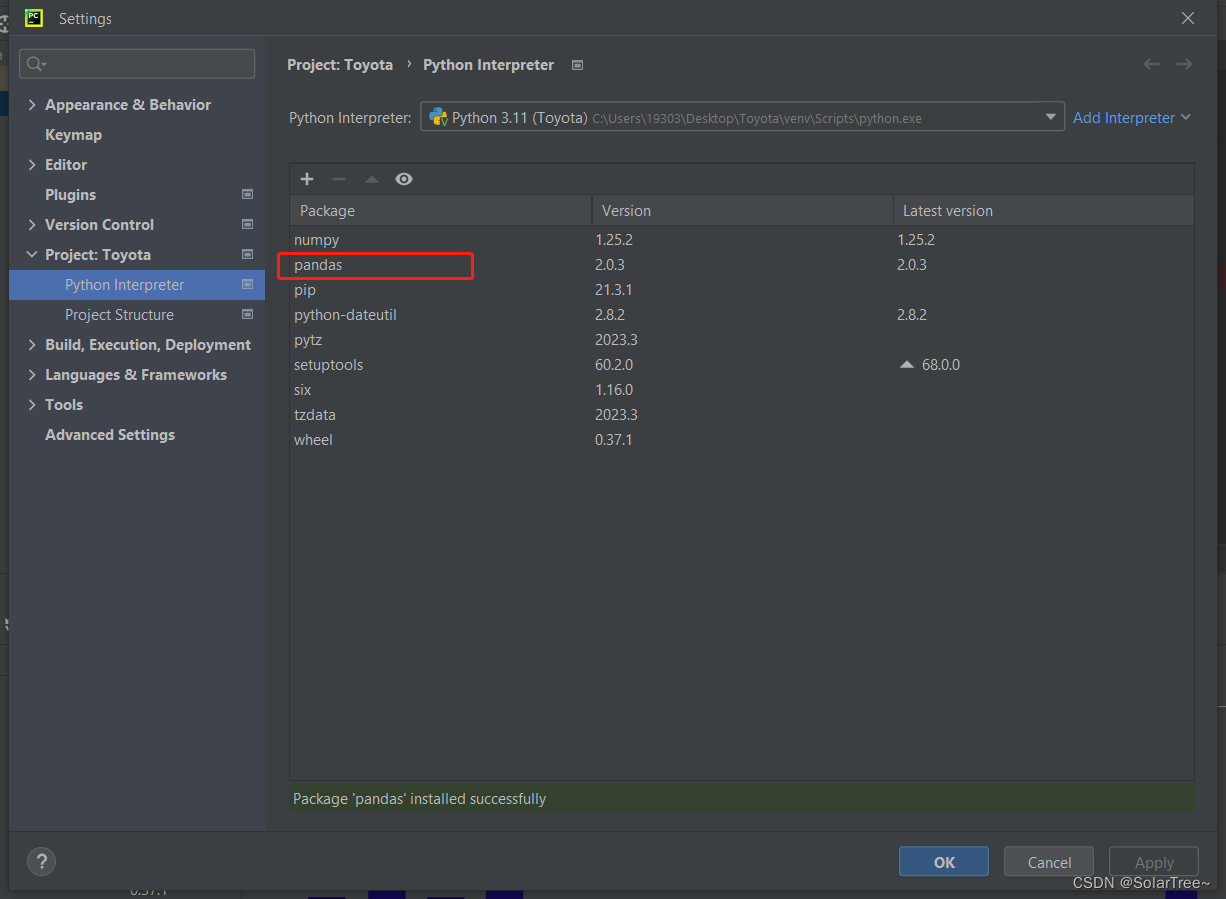Screen dimensions: 1226x899
Task: Select the six package row
Action: click(x=742, y=390)
